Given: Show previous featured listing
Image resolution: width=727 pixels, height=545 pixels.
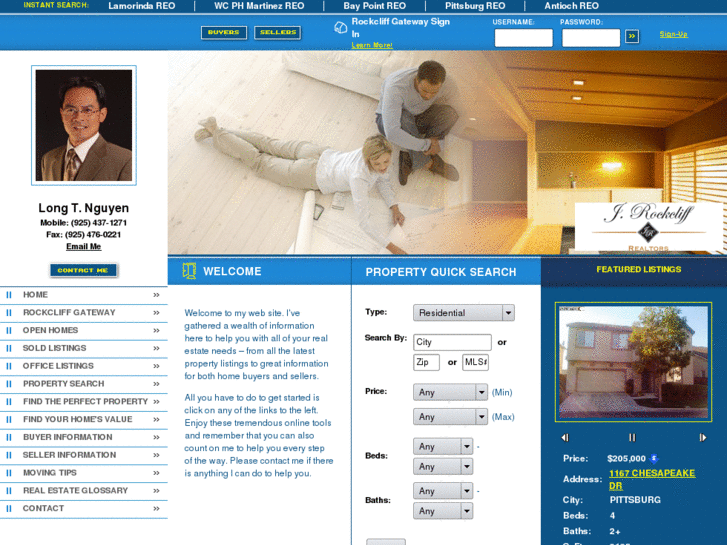Looking at the screenshot, I should [x=565, y=437].
